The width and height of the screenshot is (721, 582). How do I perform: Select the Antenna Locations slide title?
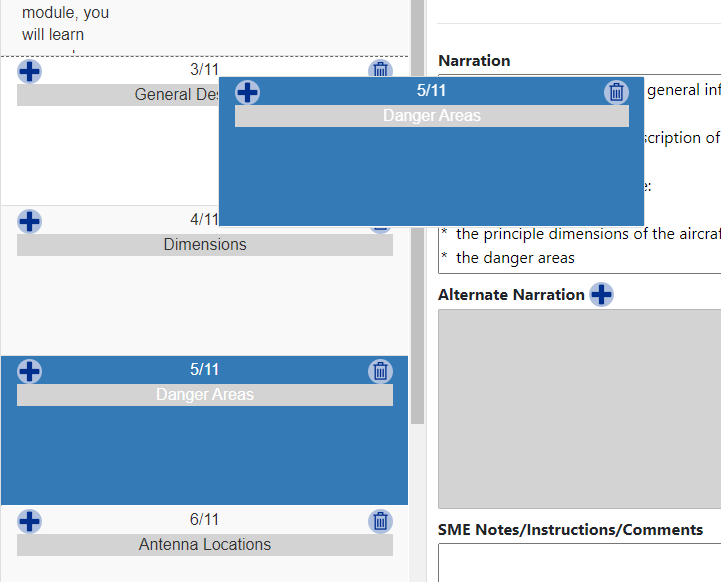coord(204,545)
